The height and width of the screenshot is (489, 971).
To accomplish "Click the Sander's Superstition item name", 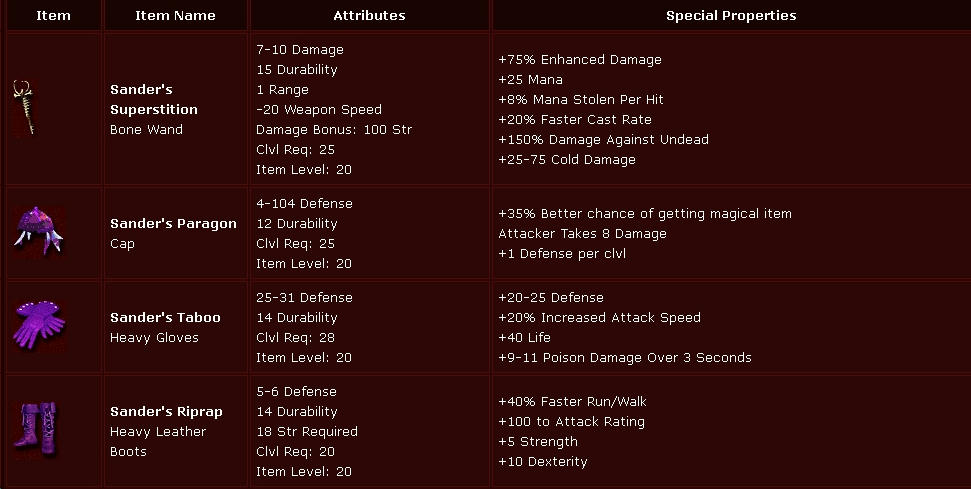I will (154, 99).
